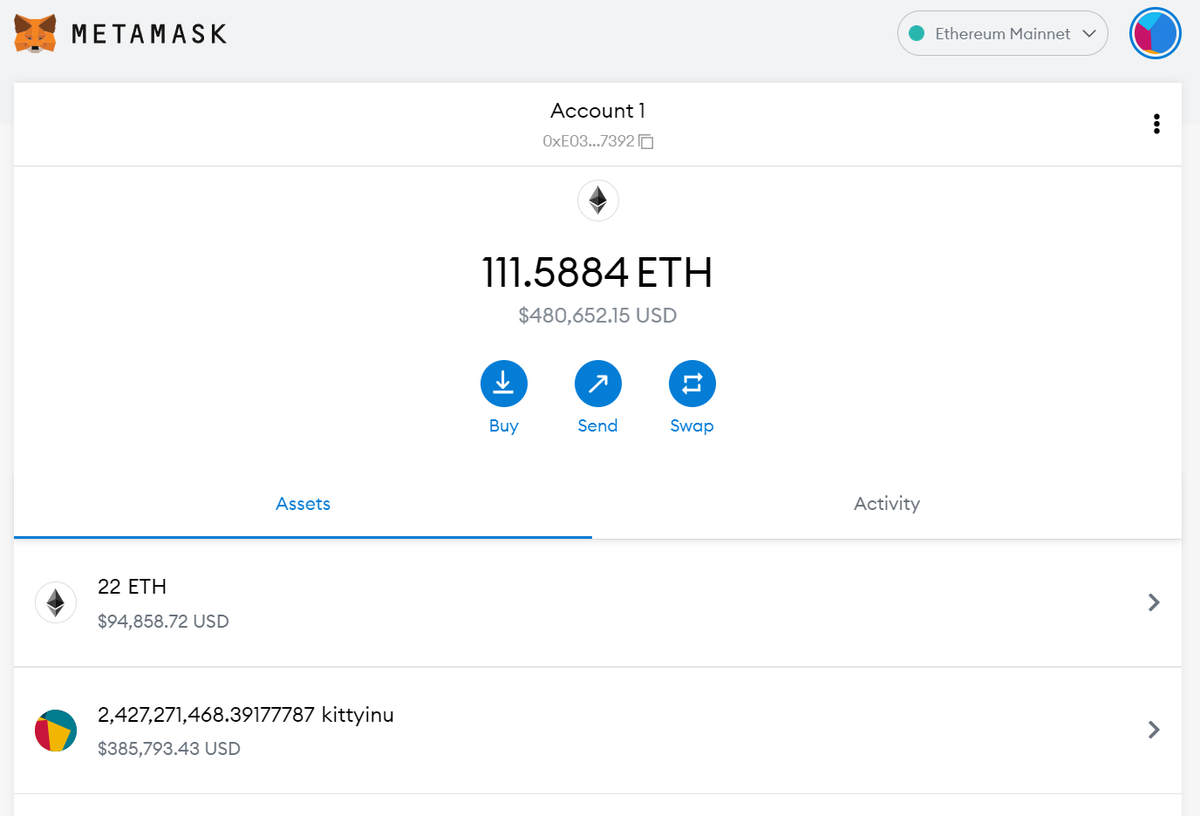Image resolution: width=1200 pixels, height=816 pixels.
Task: Click the MetaMask fox logo
Action: pos(35,34)
